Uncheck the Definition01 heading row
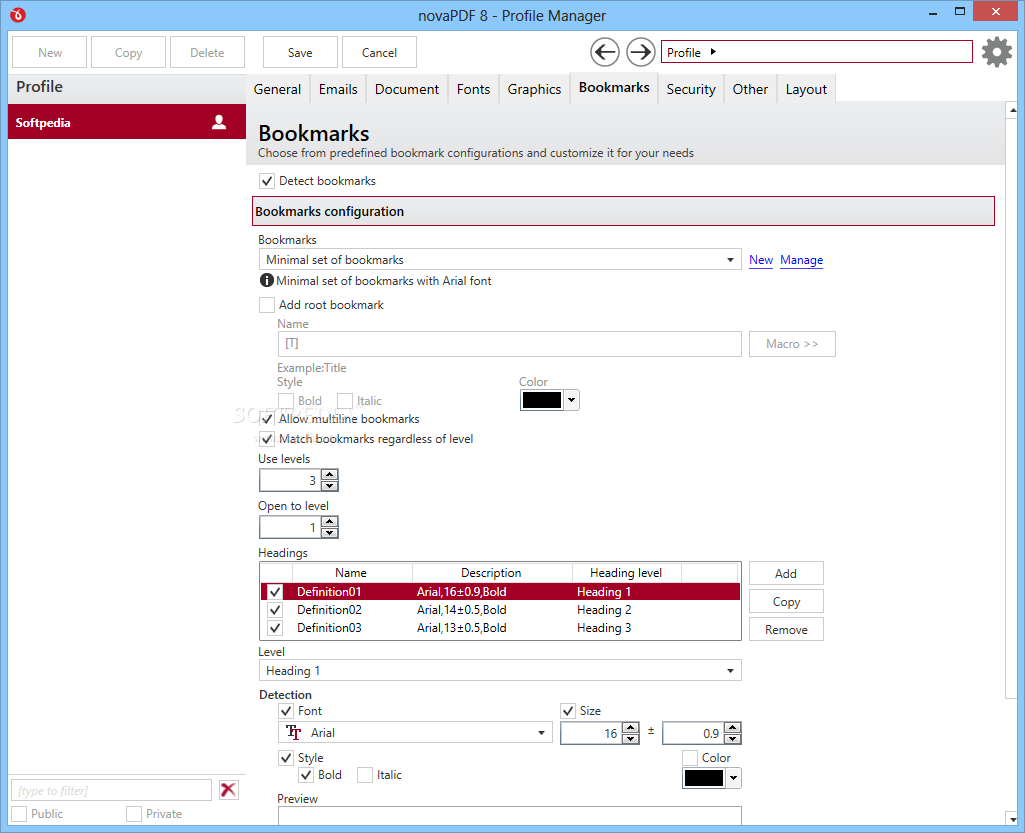The height and width of the screenshot is (833, 1025). point(275,592)
